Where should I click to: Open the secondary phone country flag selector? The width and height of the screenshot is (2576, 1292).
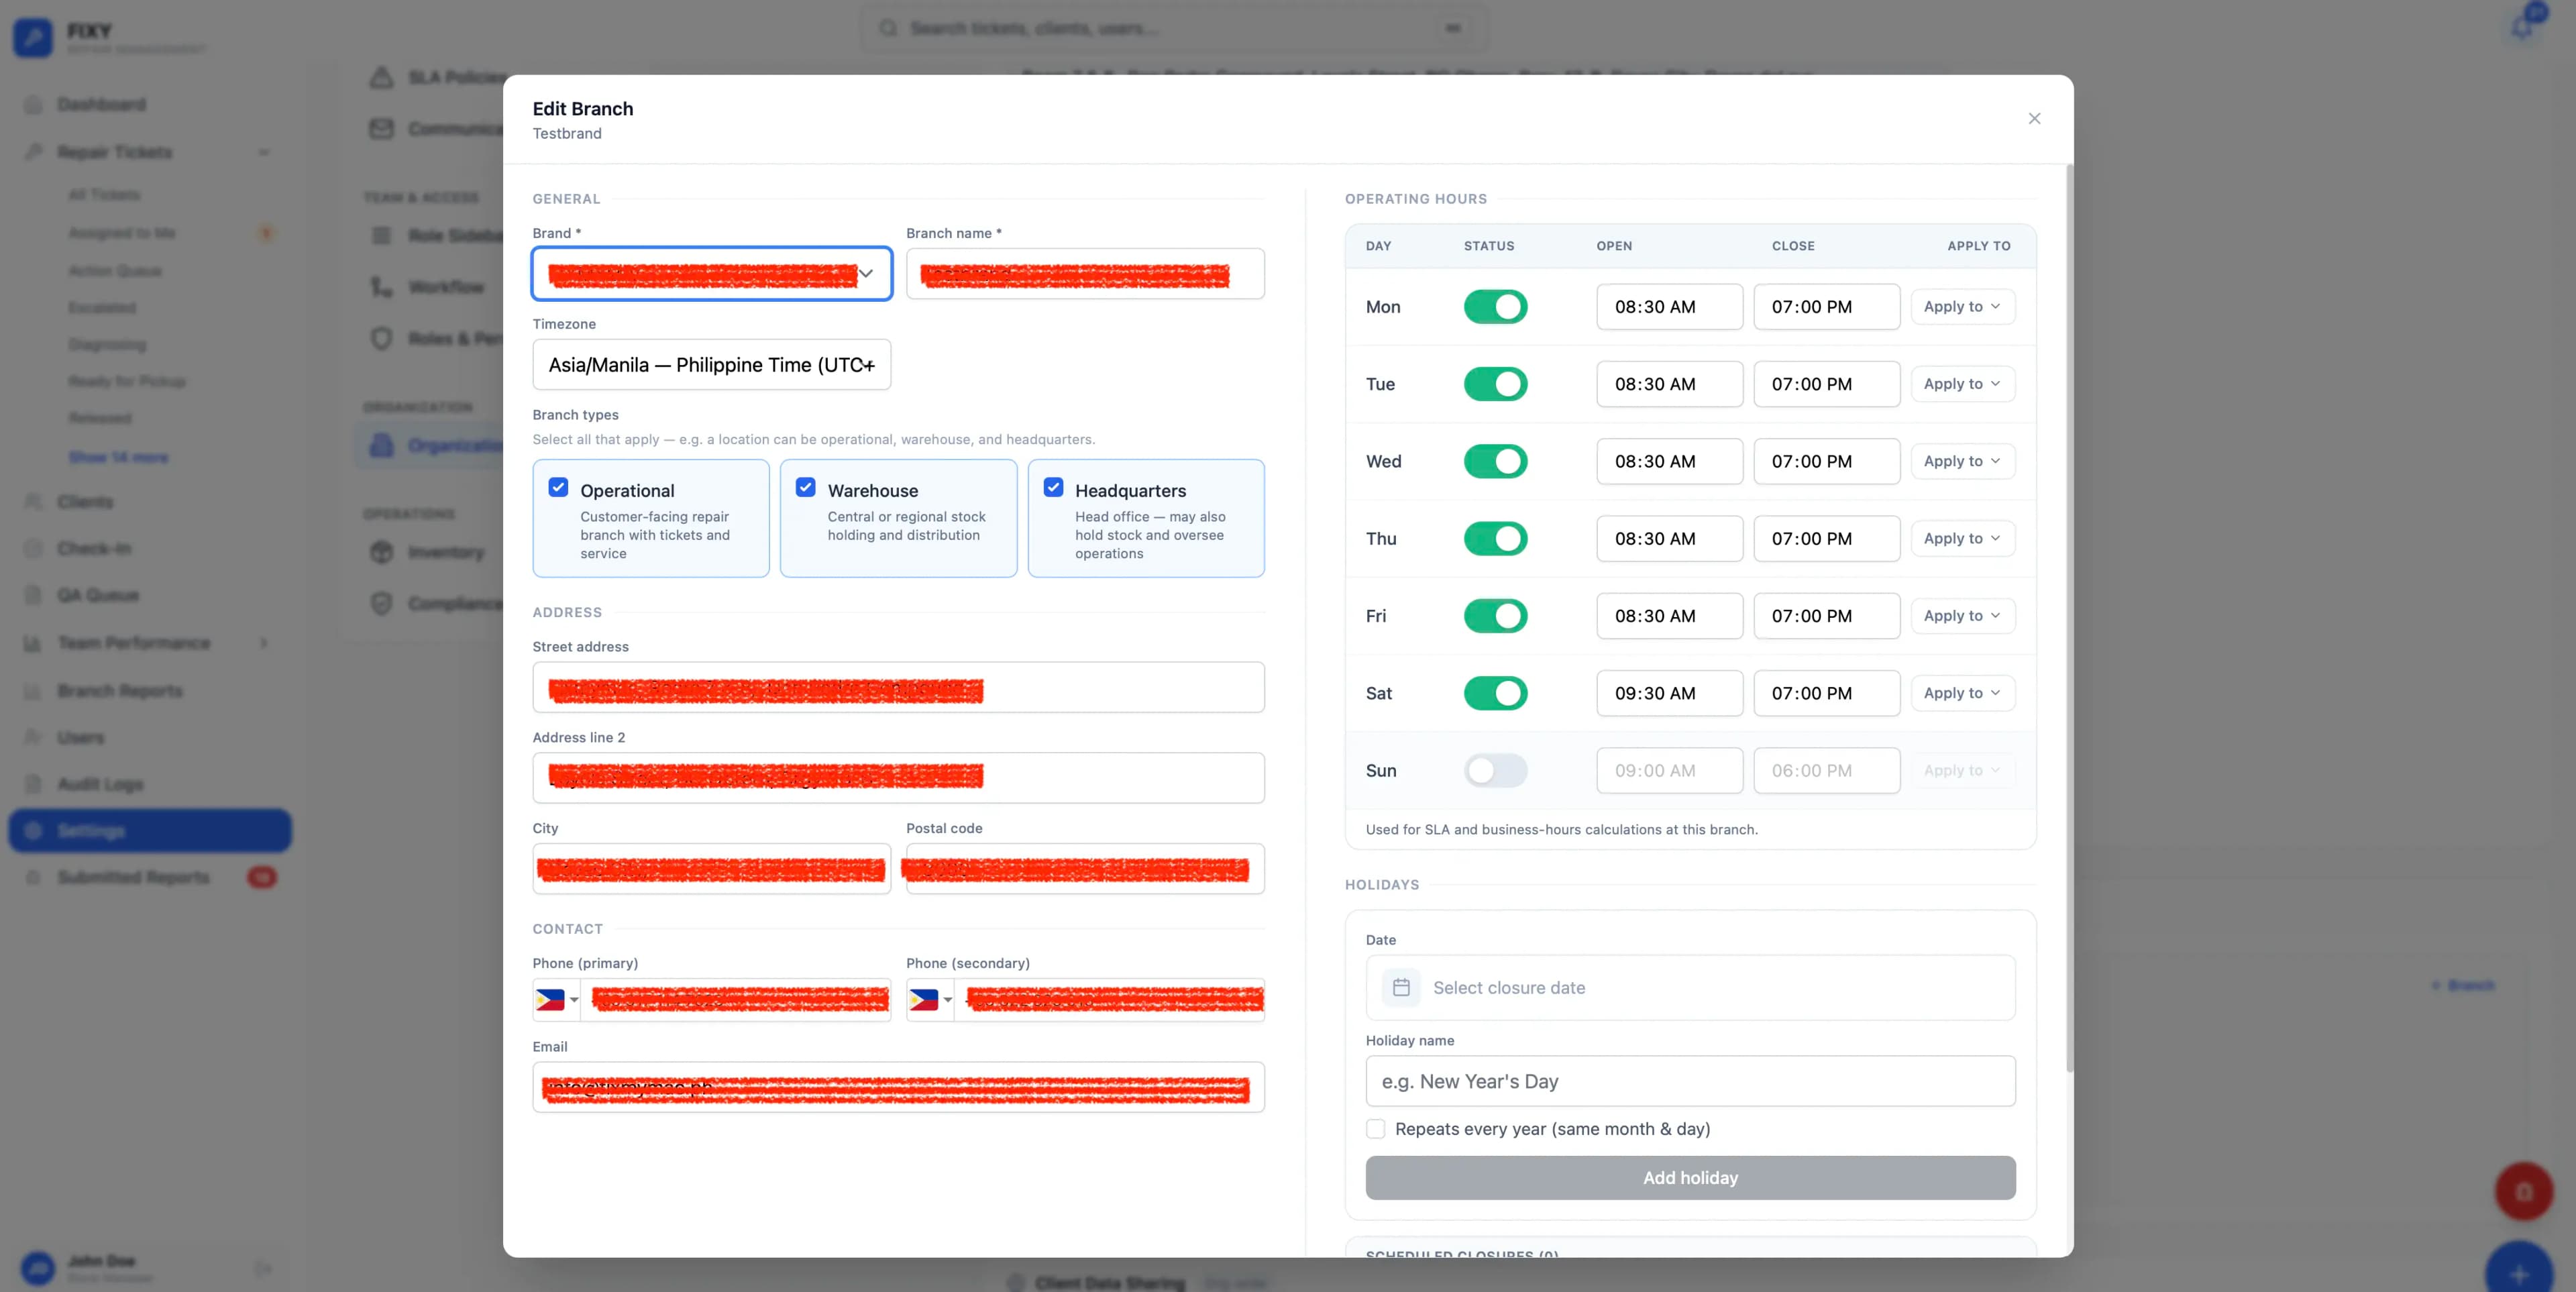[931, 1000]
